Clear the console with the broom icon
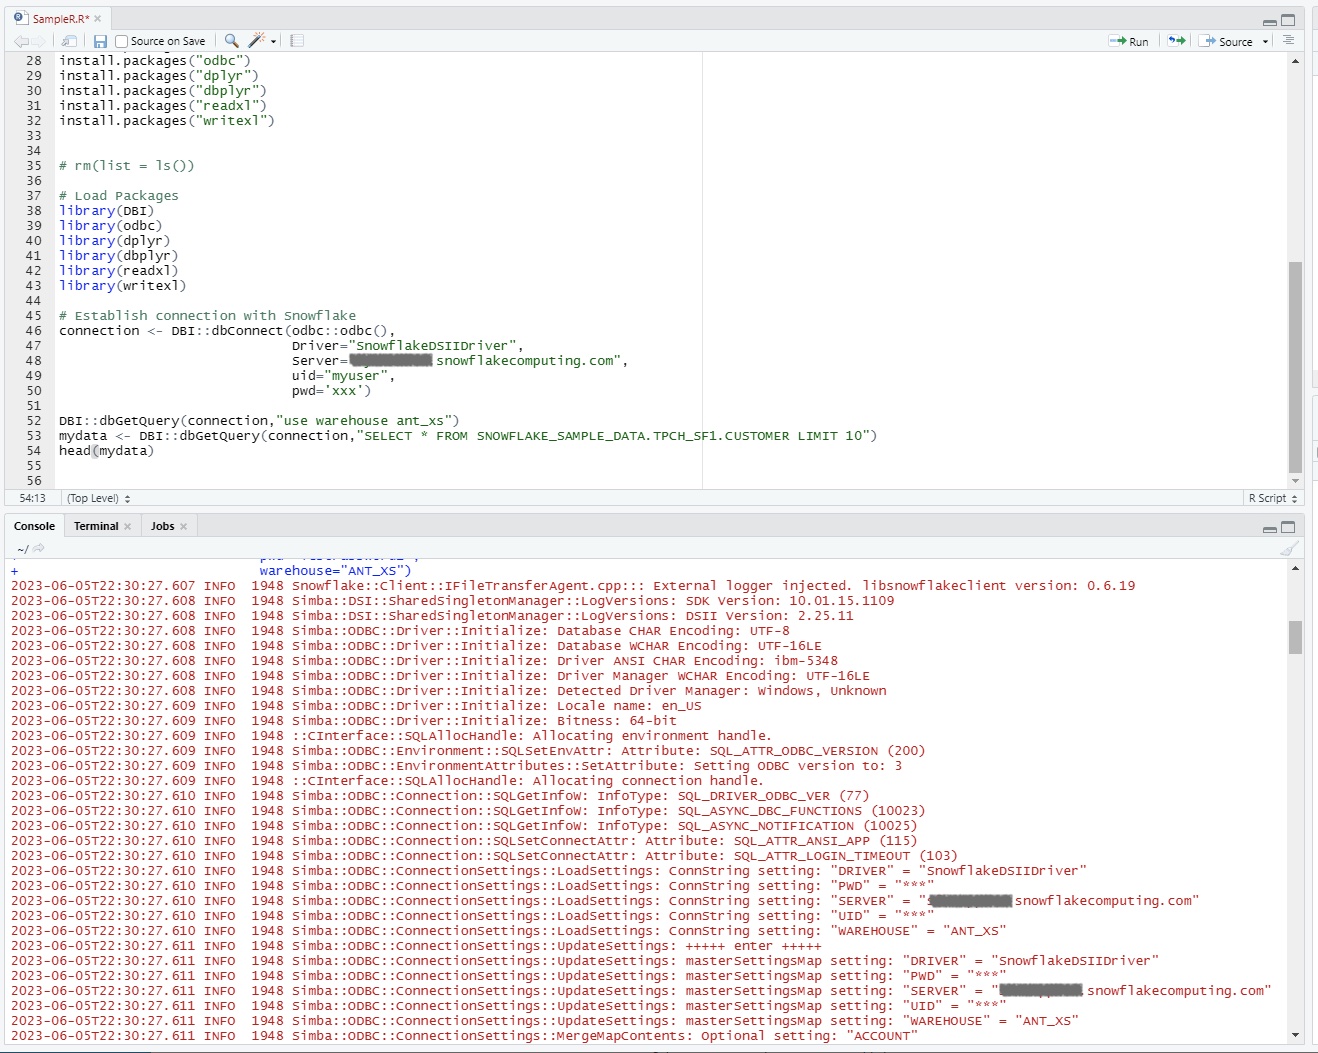Viewport: 1318px width, 1053px height. (x=1289, y=548)
